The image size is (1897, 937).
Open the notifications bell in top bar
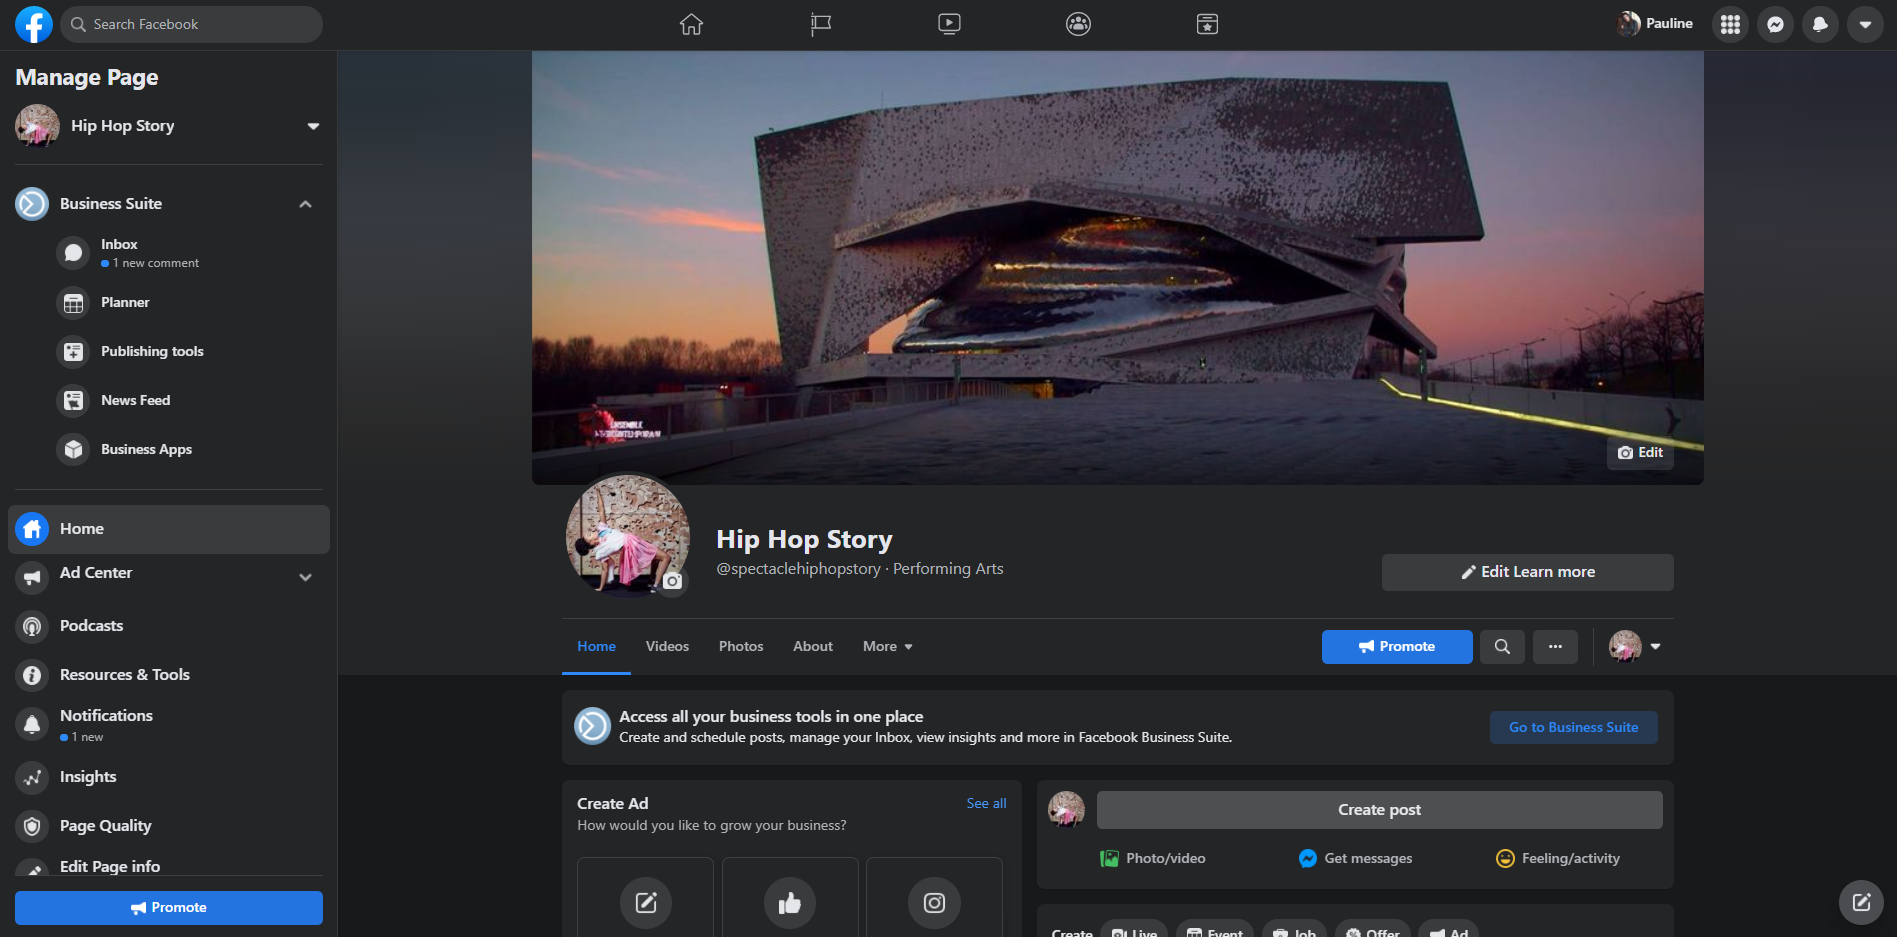click(1820, 24)
